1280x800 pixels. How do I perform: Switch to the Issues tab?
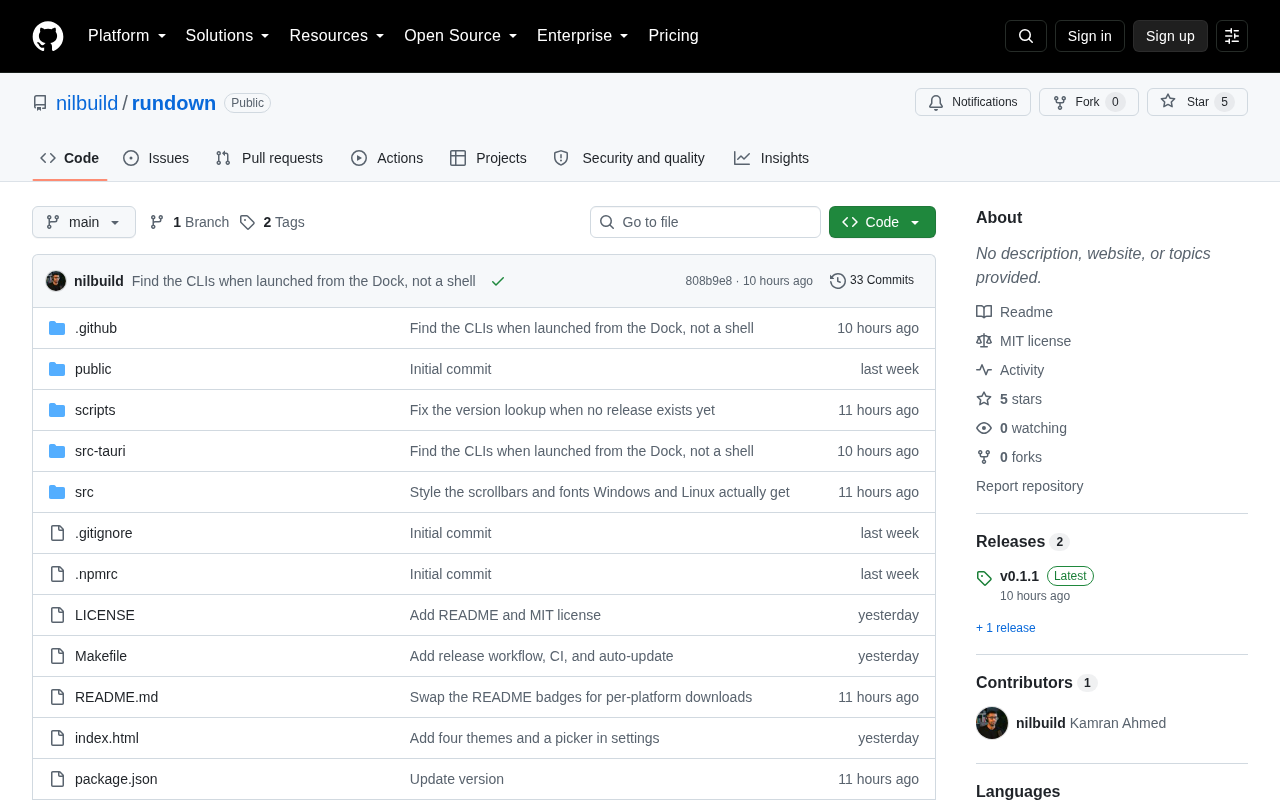[156, 158]
